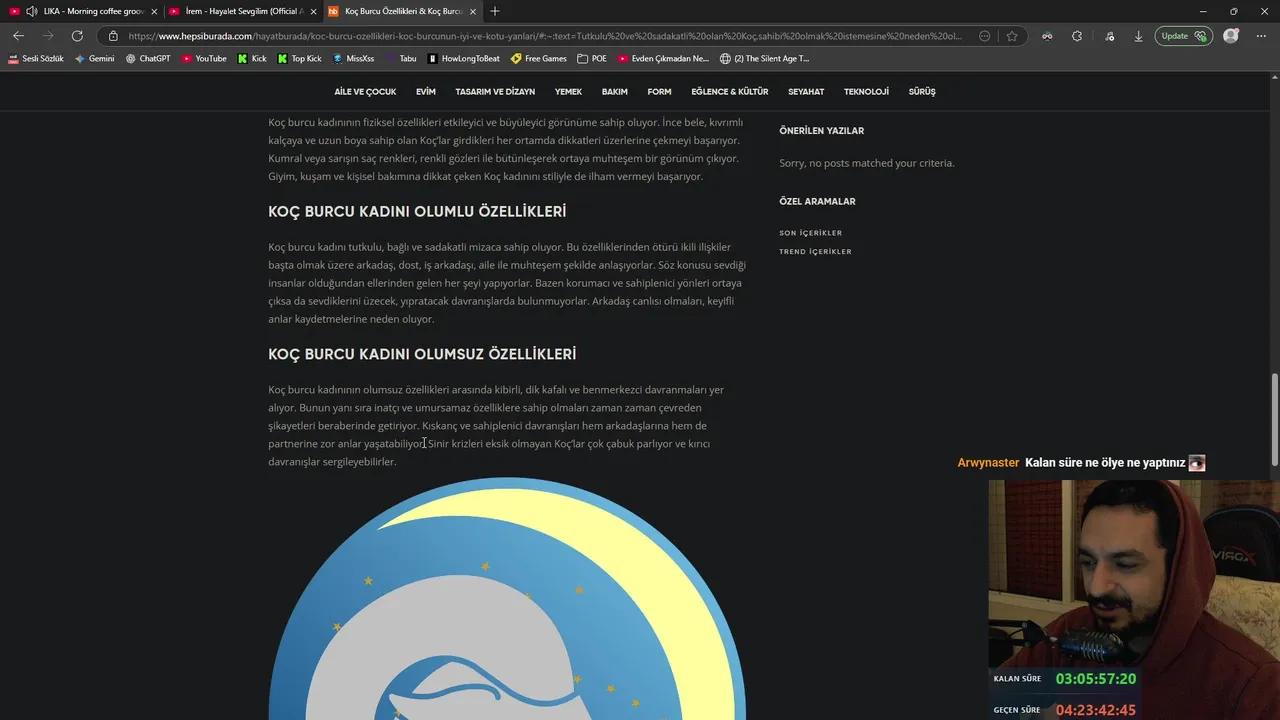Open the media control icon
This screenshot has width=1280, height=720.
coord(1110,36)
